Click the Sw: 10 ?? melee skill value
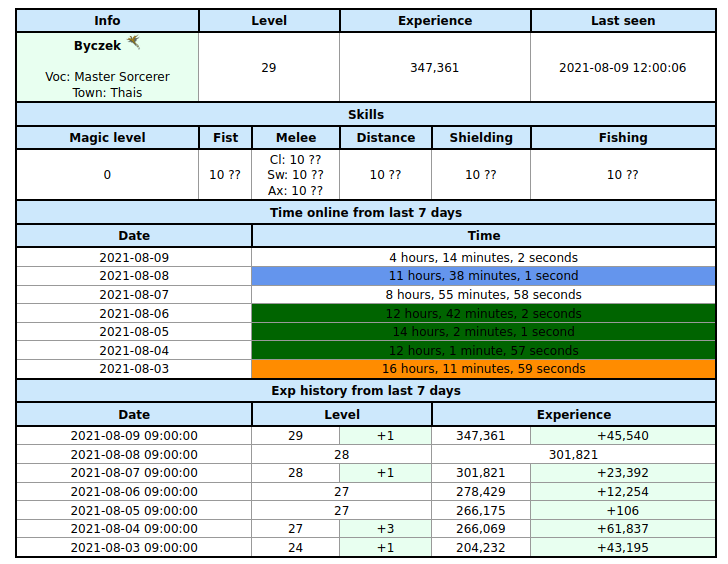Screen dimensions: 728x564 click(294, 174)
